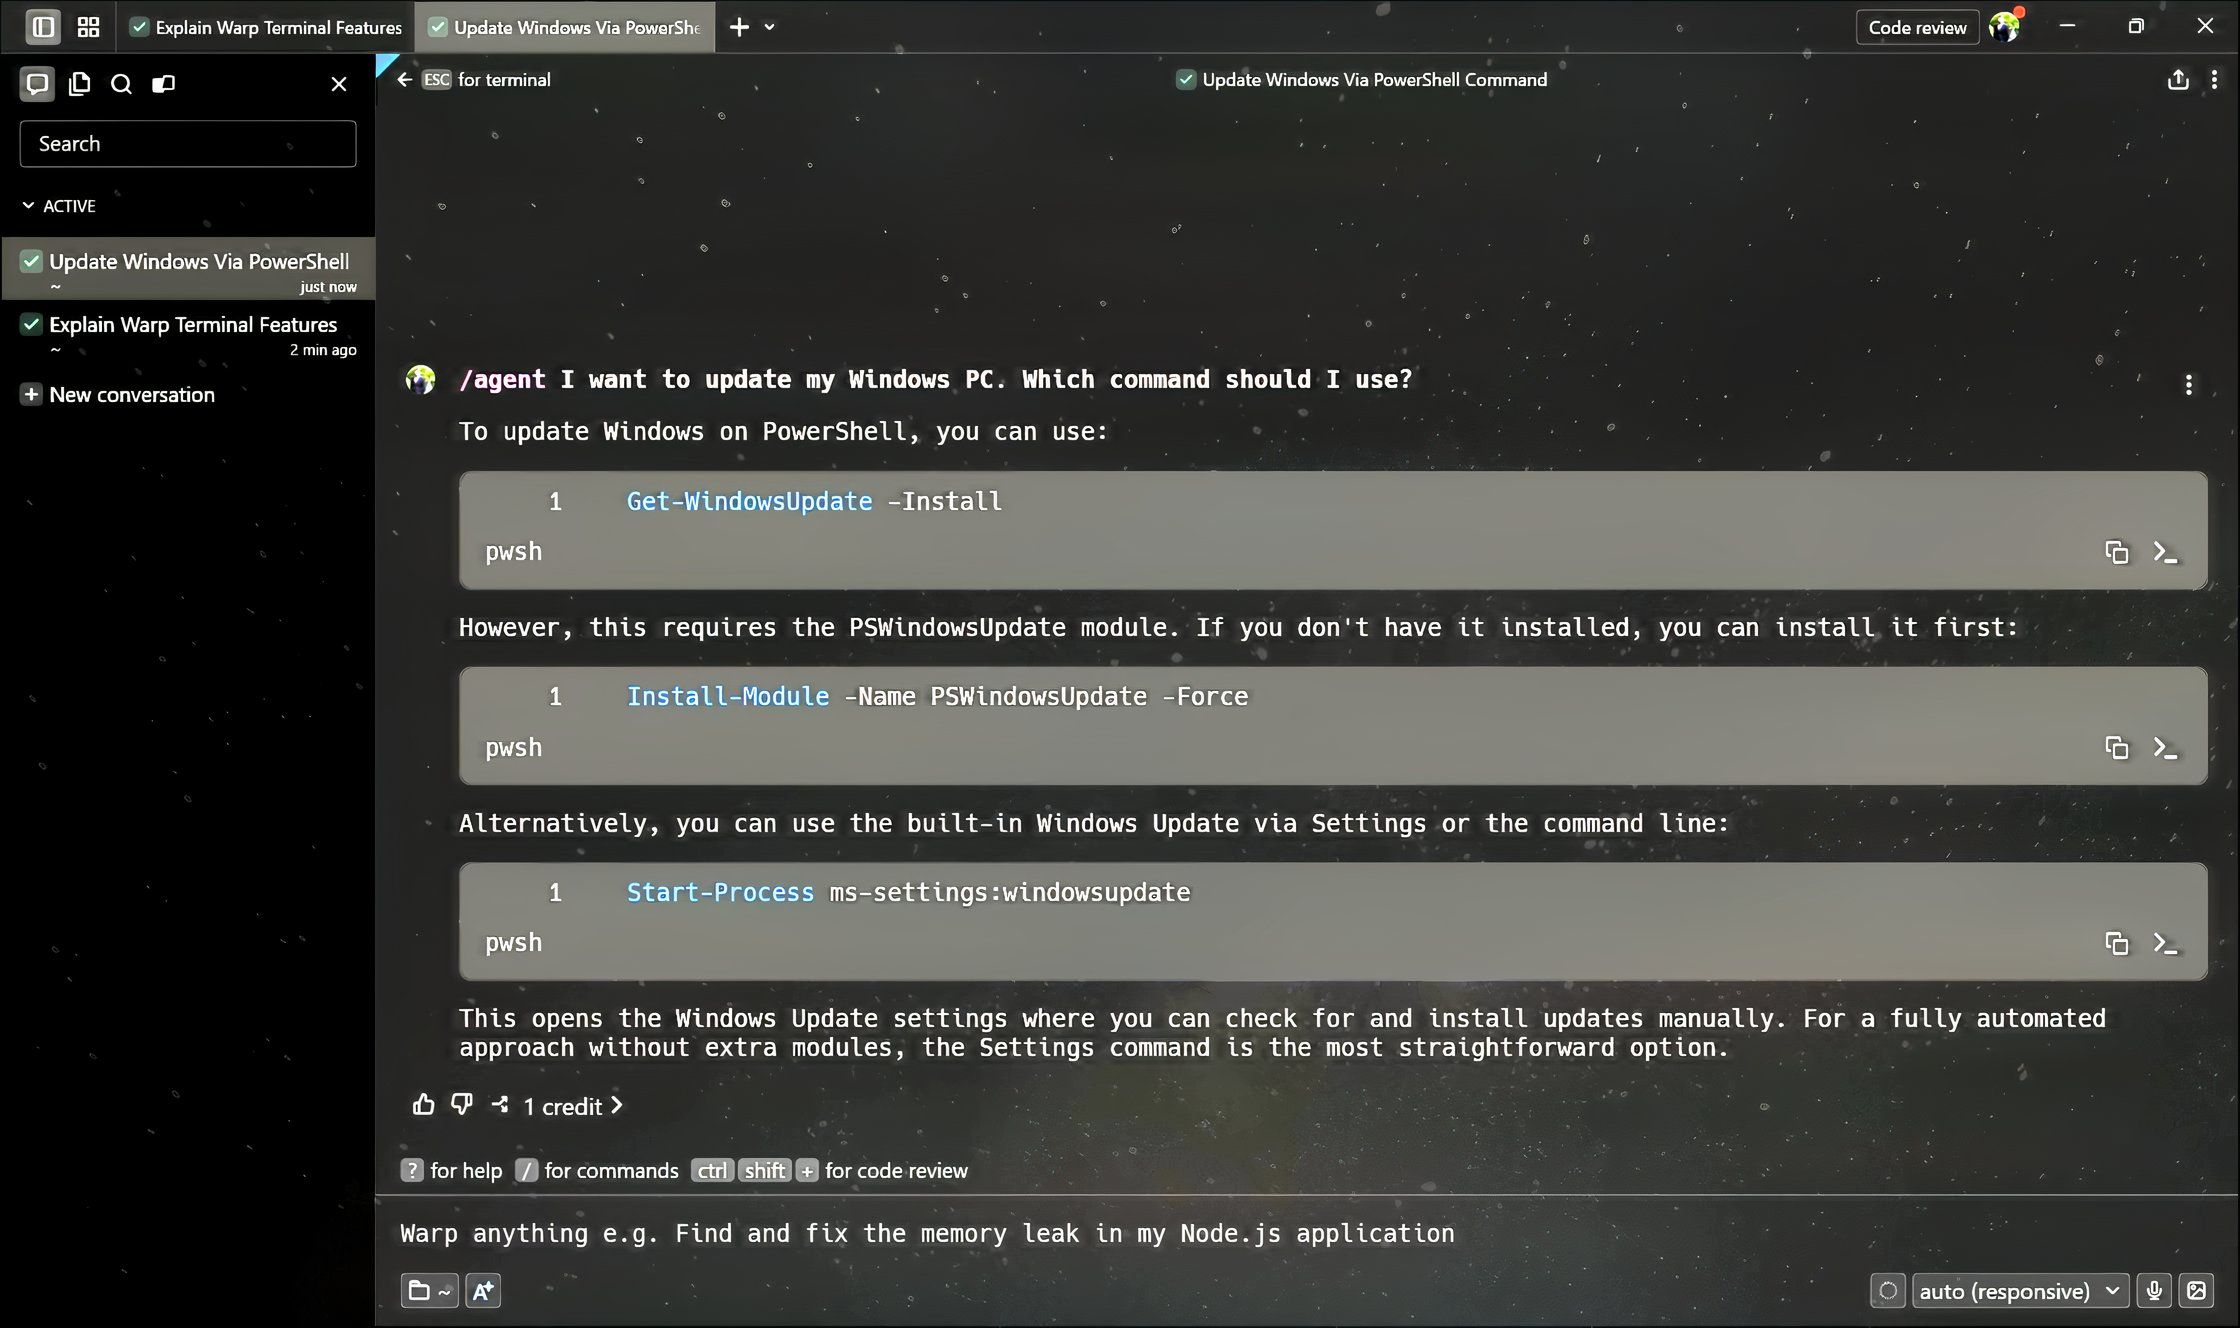This screenshot has height=1328, width=2240.
Task: Start a New conversation
Action: [x=118, y=395]
